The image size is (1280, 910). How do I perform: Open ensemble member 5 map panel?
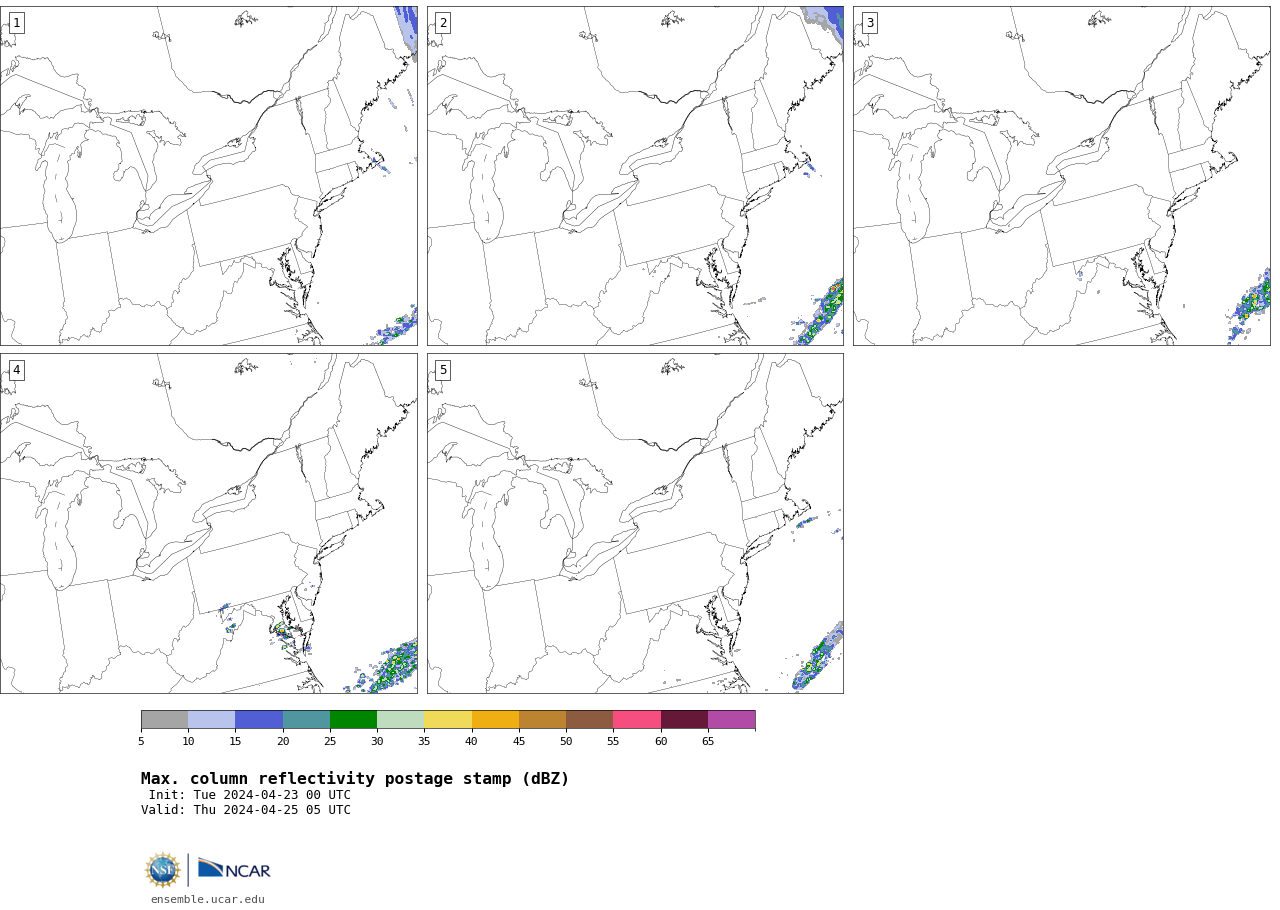(635, 523)
